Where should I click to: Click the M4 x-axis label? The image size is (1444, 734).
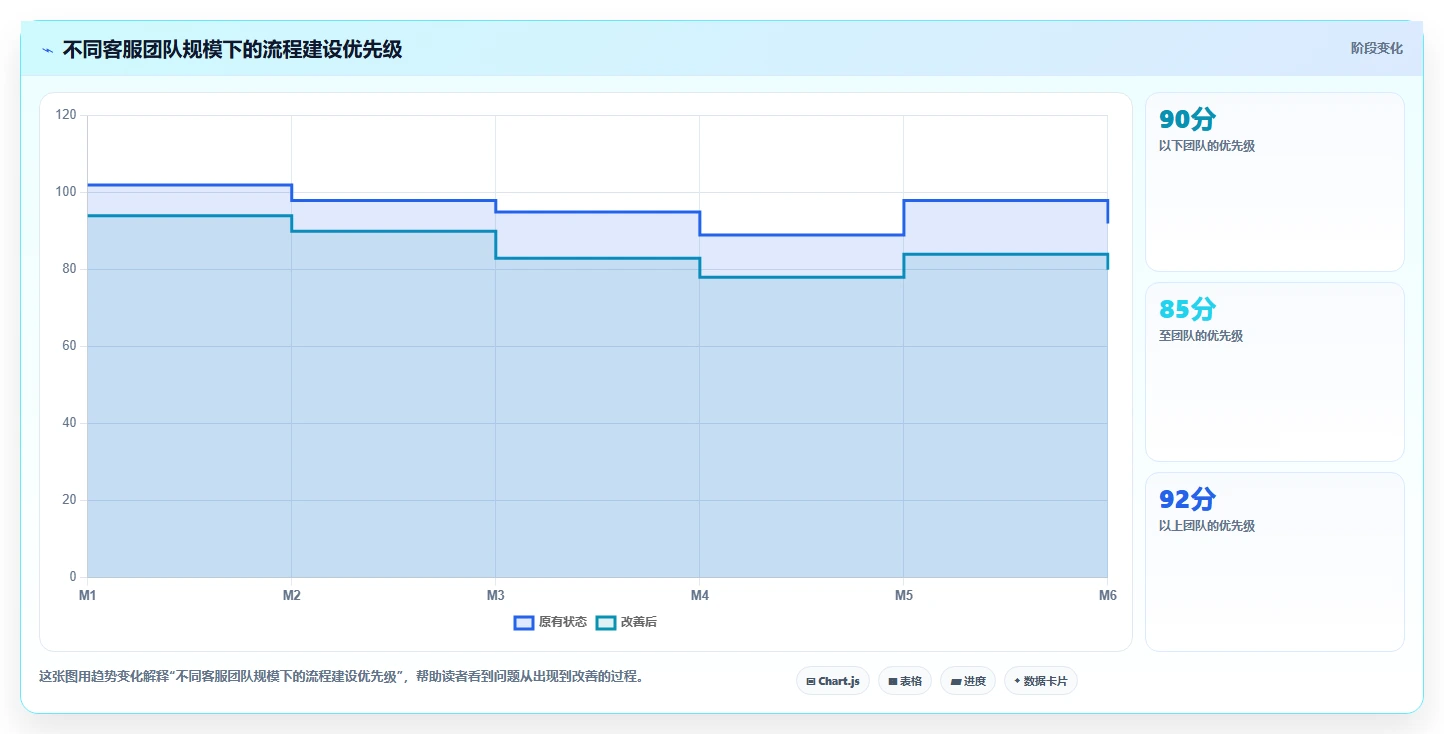[x=700, y=595]
